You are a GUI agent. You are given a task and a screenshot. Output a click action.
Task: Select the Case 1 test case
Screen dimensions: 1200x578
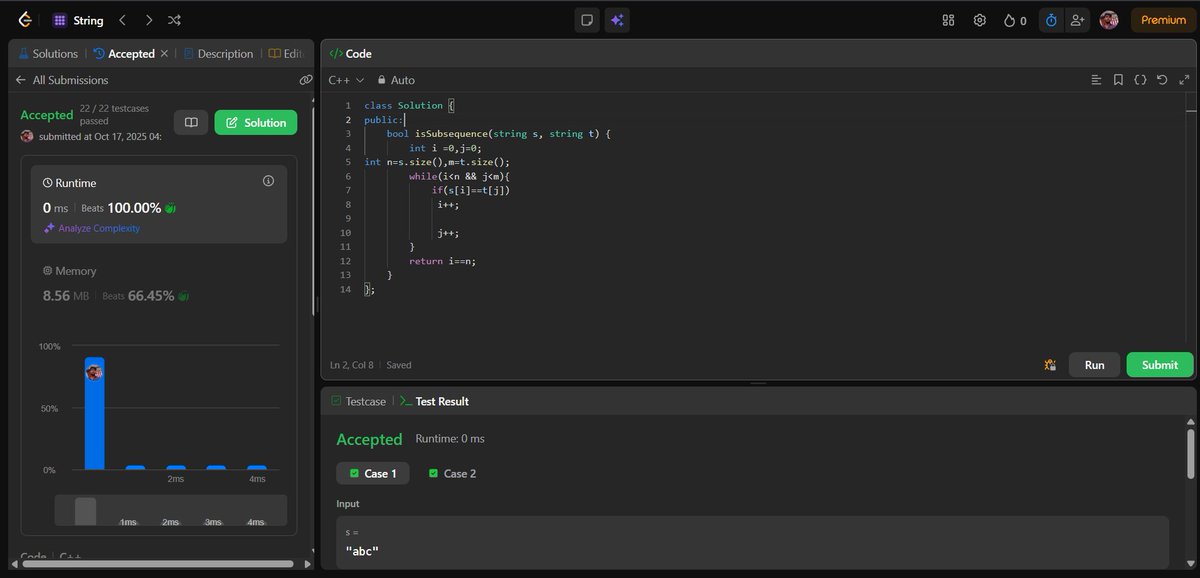click(373, 473)
